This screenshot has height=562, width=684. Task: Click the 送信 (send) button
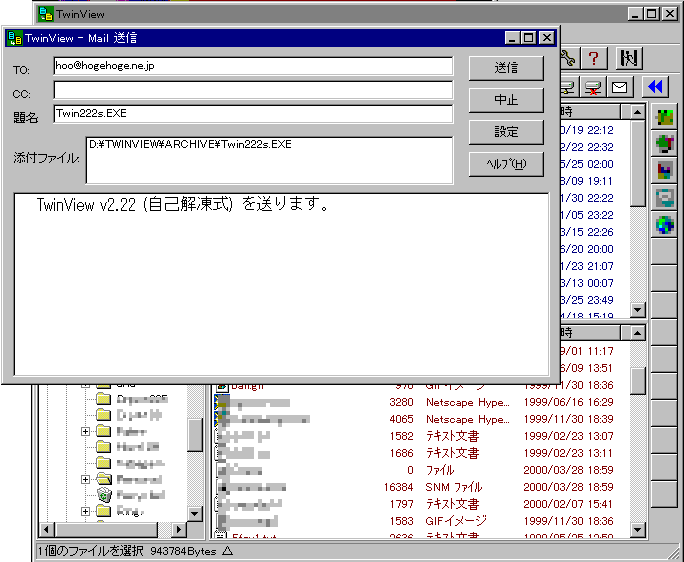(506, 68)
